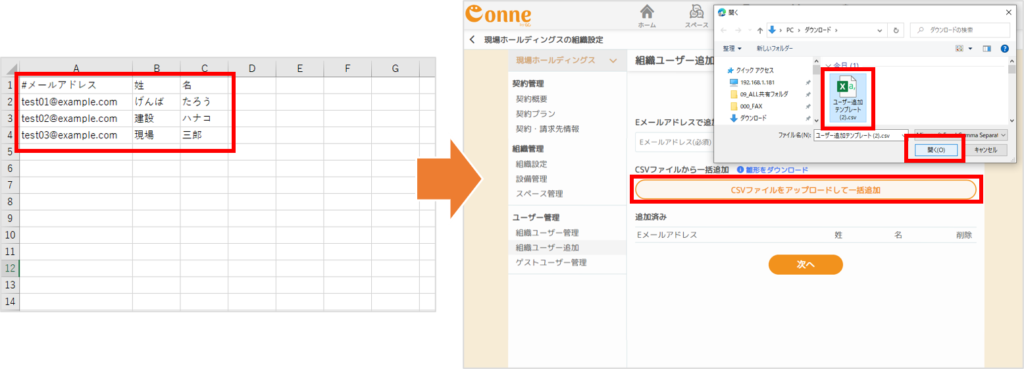
Task: Open the file type filter dropdown
Action: (961, 135)
